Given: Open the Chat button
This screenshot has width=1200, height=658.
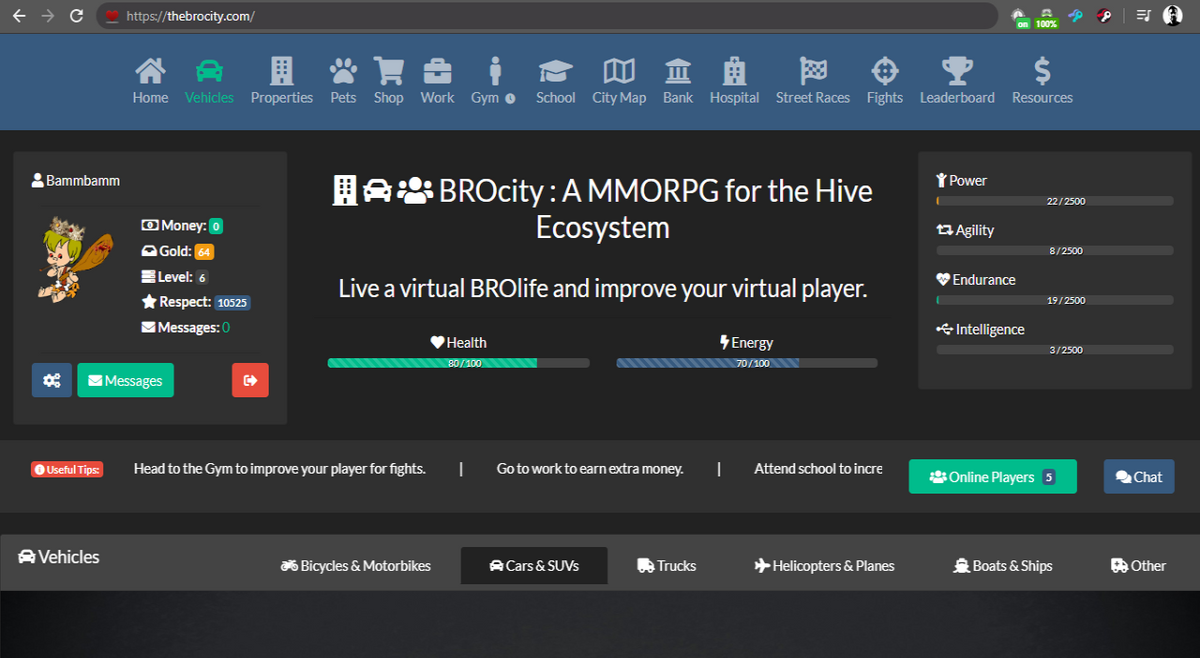Looking at the screenshot, I should 1139,477.
